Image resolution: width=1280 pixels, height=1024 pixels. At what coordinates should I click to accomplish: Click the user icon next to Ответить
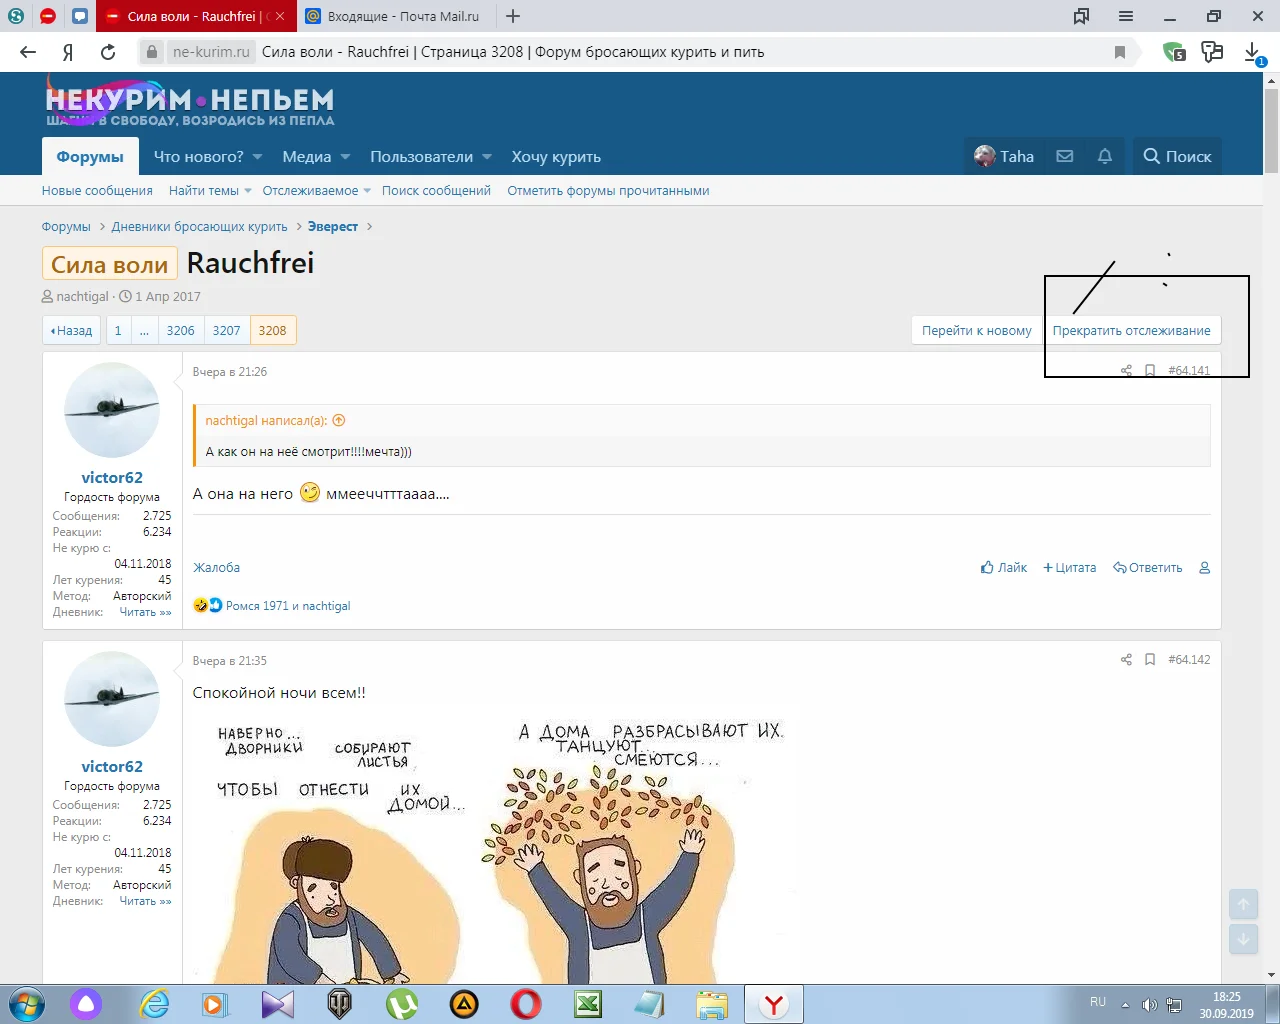pos(1204,568)
